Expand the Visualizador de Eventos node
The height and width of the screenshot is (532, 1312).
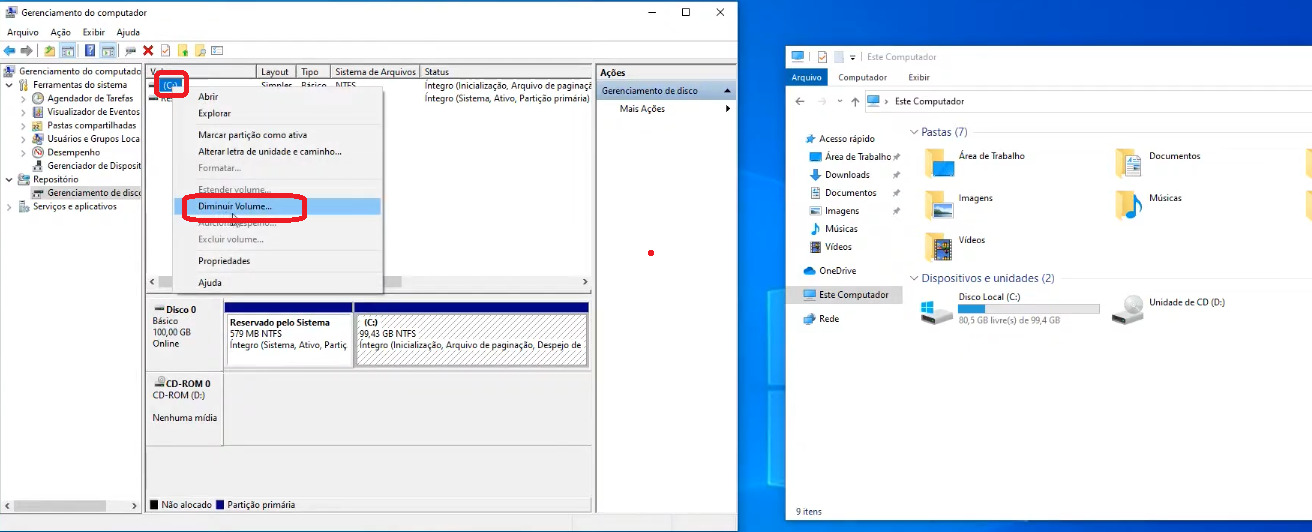point(23,112)
